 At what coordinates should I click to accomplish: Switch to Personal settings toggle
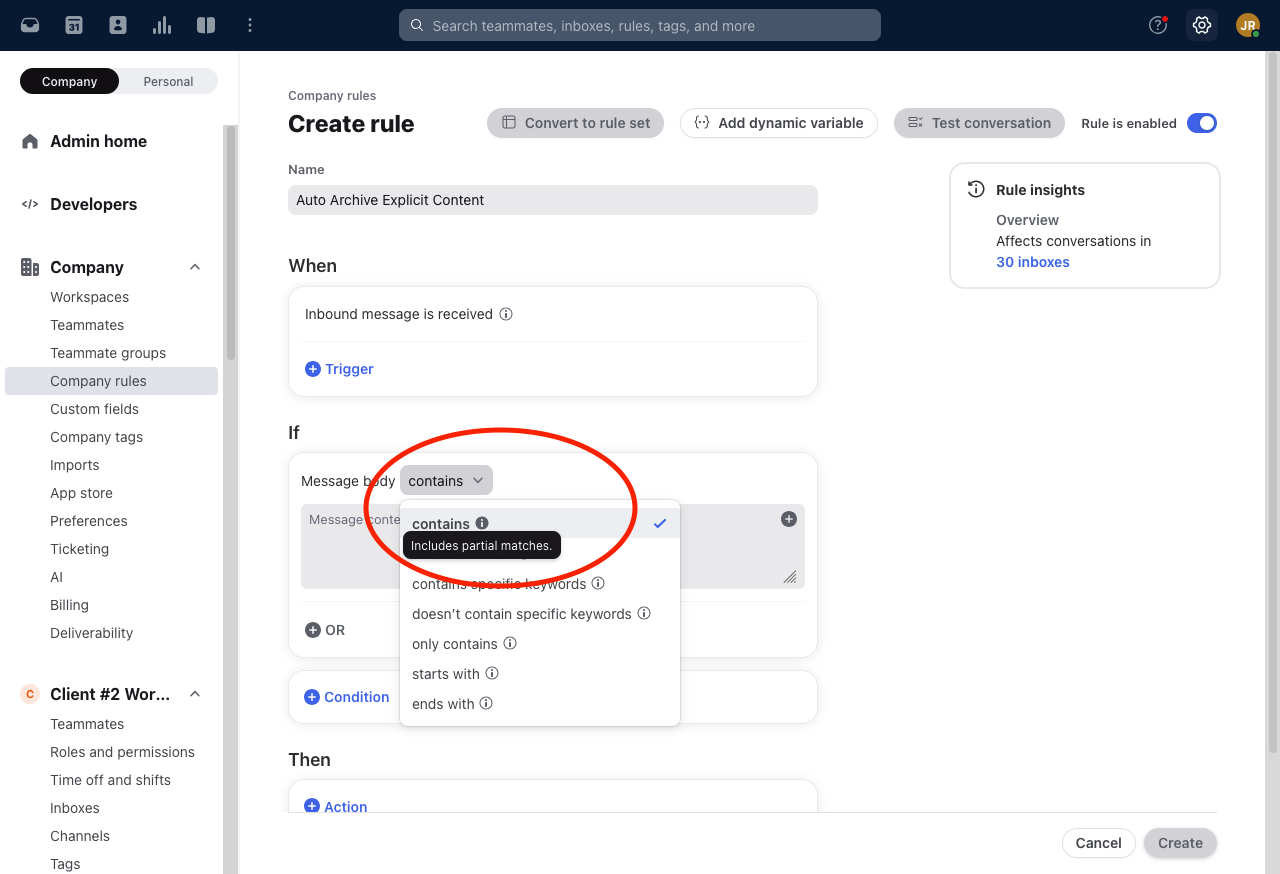(168, 81)
